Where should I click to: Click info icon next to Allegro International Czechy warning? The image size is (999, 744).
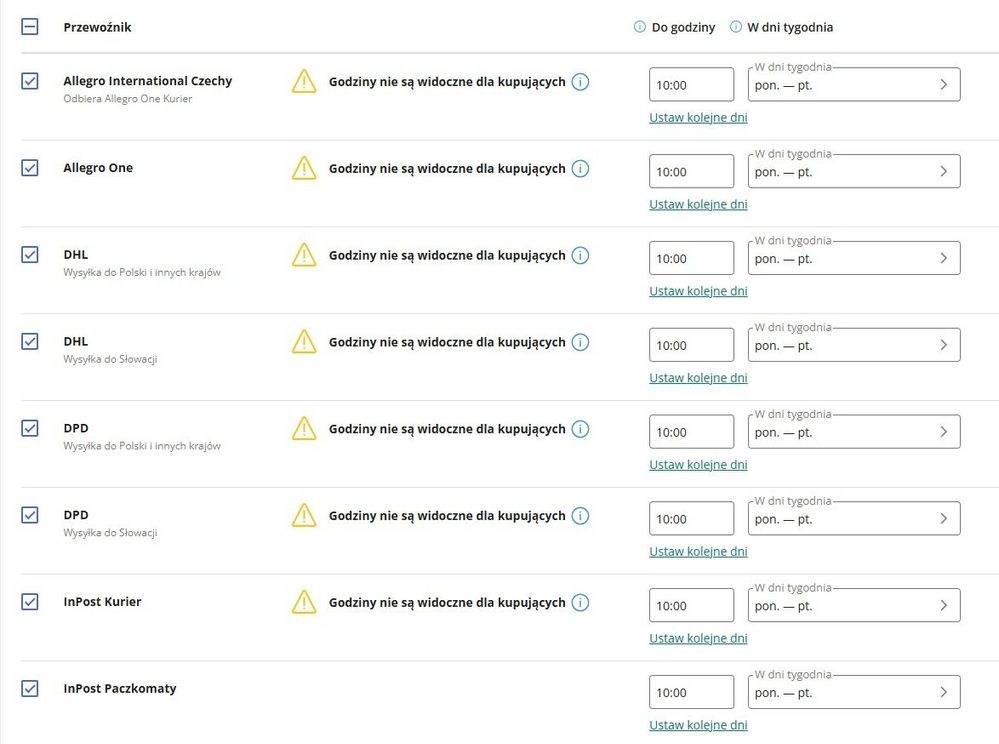580,82
